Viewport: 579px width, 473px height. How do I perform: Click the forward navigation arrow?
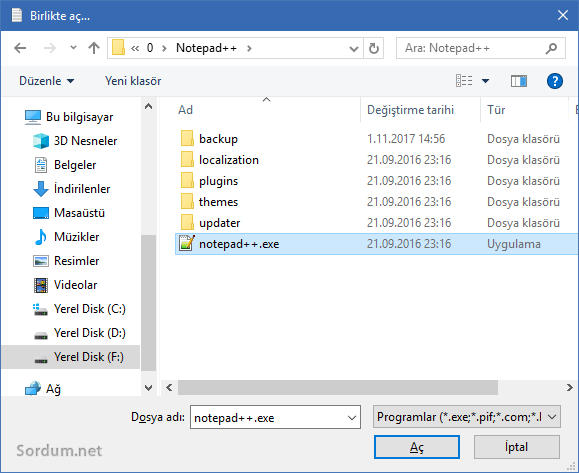[x=49, y=48]
